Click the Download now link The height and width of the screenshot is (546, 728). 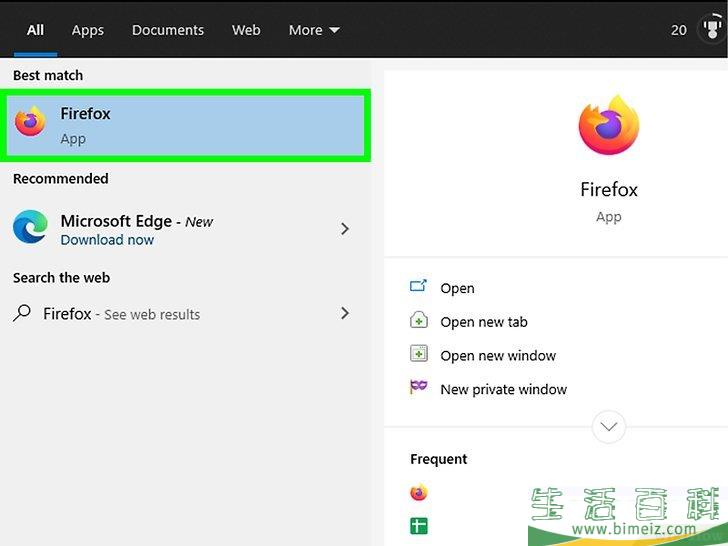pyautogui.click(x=107, y=240)
